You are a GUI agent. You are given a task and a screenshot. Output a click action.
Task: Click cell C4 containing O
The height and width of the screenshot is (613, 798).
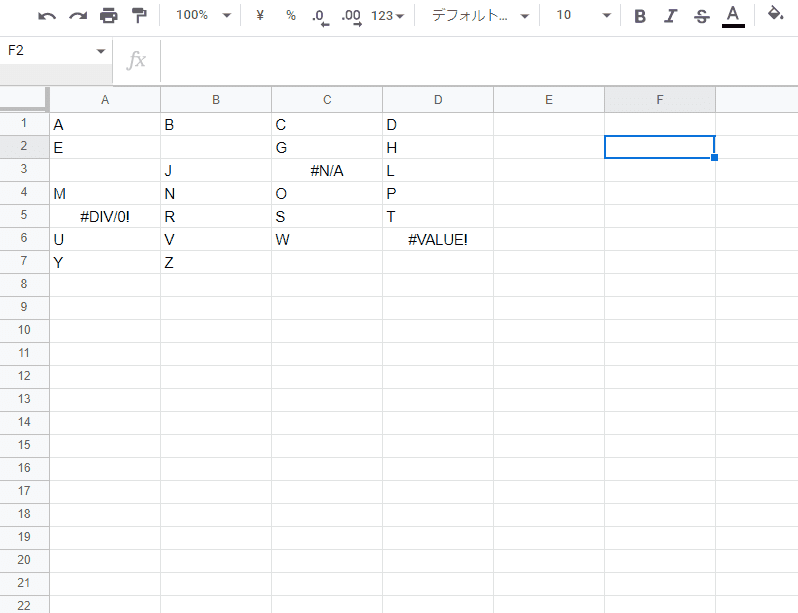(x=327, y=193)
